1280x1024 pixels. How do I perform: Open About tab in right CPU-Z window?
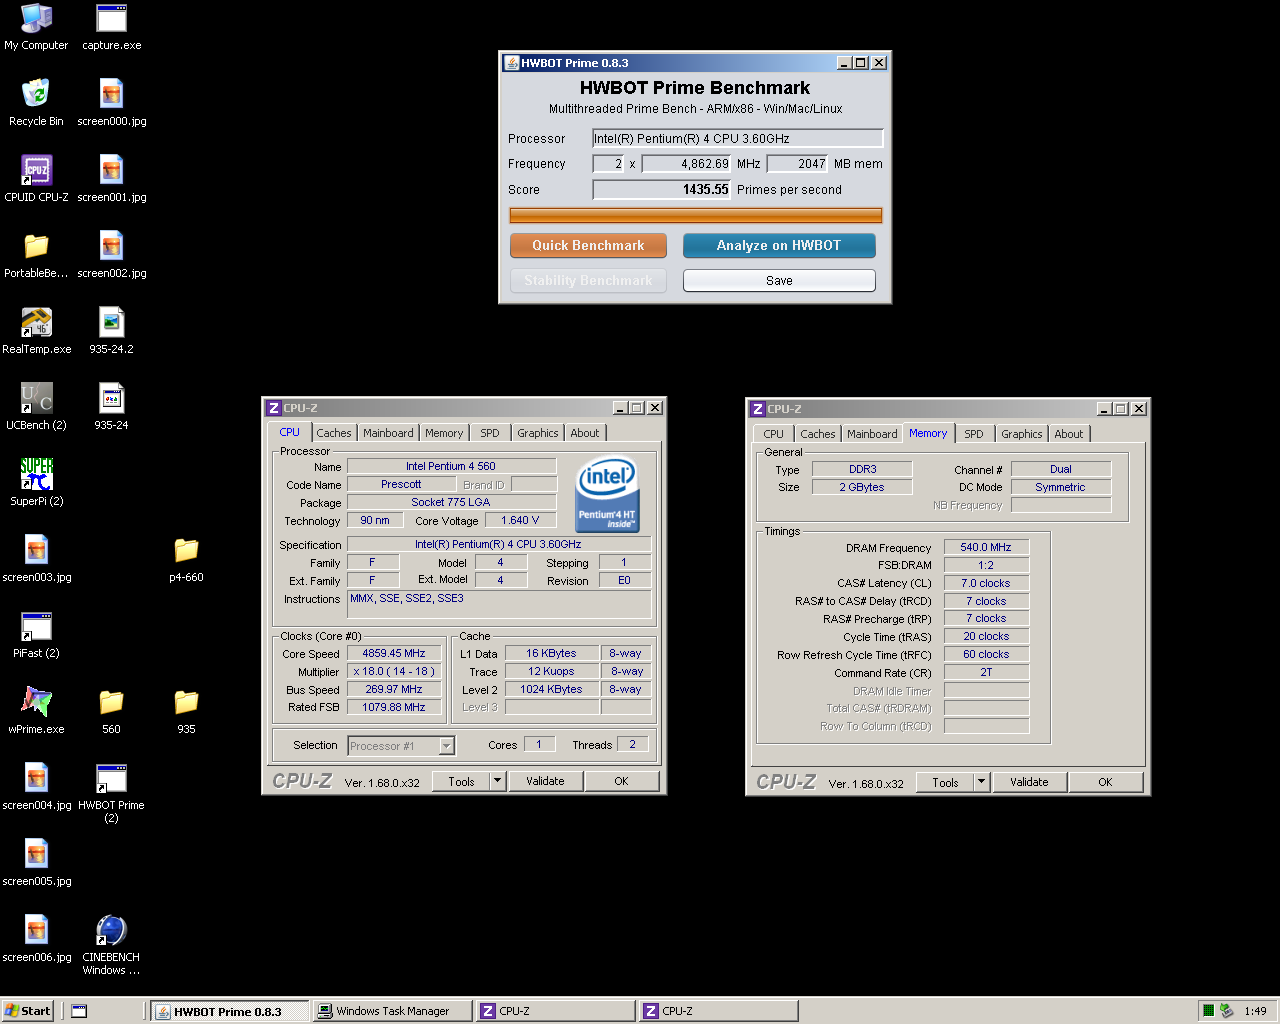(x=1069, y=434)
